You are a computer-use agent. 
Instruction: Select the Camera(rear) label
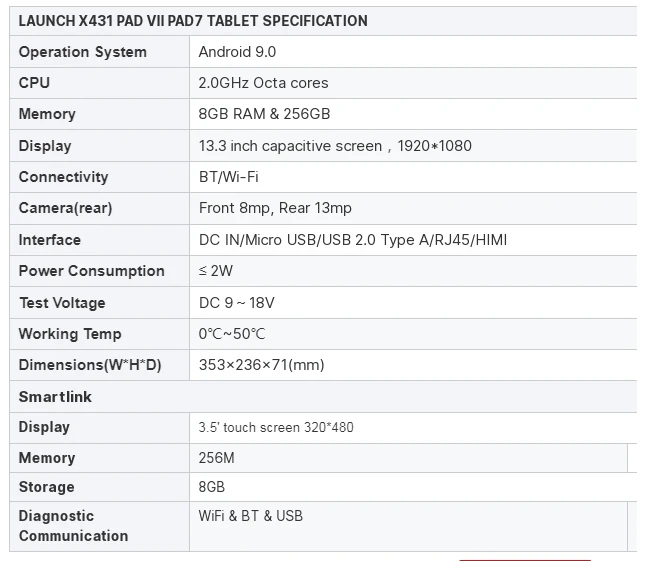coord(65,208)
